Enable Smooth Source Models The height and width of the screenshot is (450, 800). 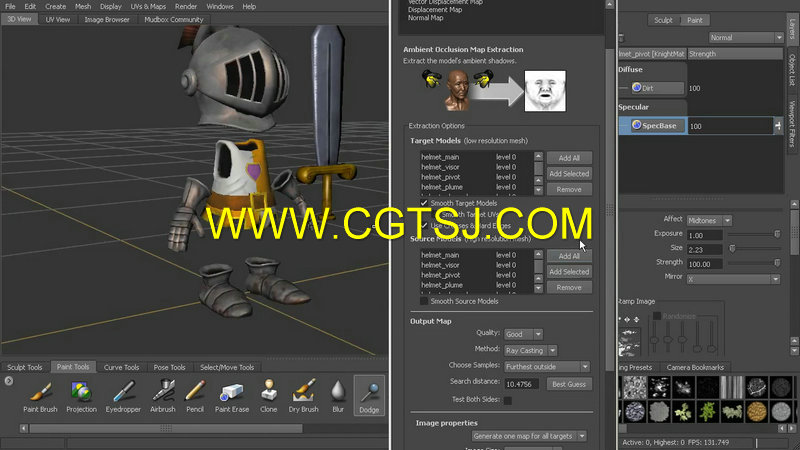click(424, 301)
